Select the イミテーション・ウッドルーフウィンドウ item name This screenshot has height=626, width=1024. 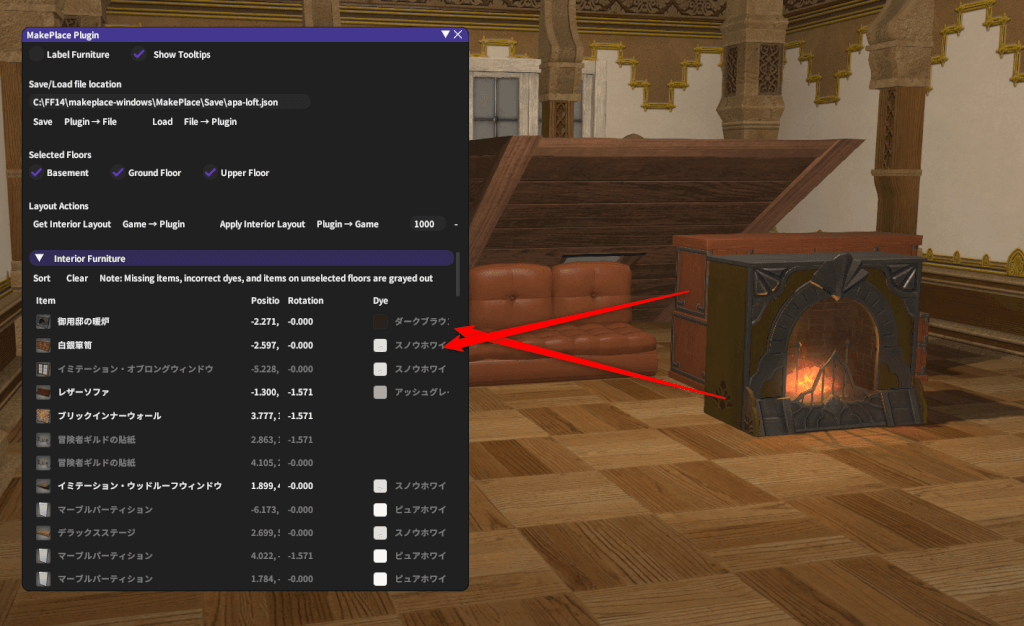pyautogui.click(x=140, y=486)
